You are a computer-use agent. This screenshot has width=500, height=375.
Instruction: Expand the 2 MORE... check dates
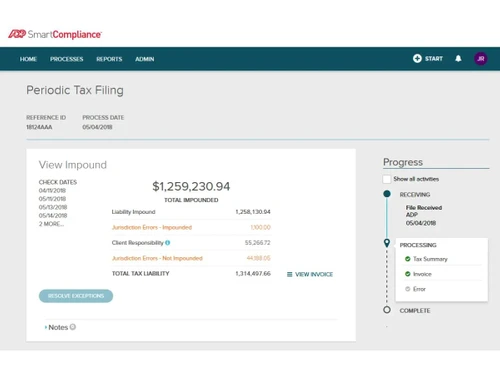(x=51, y=224)
